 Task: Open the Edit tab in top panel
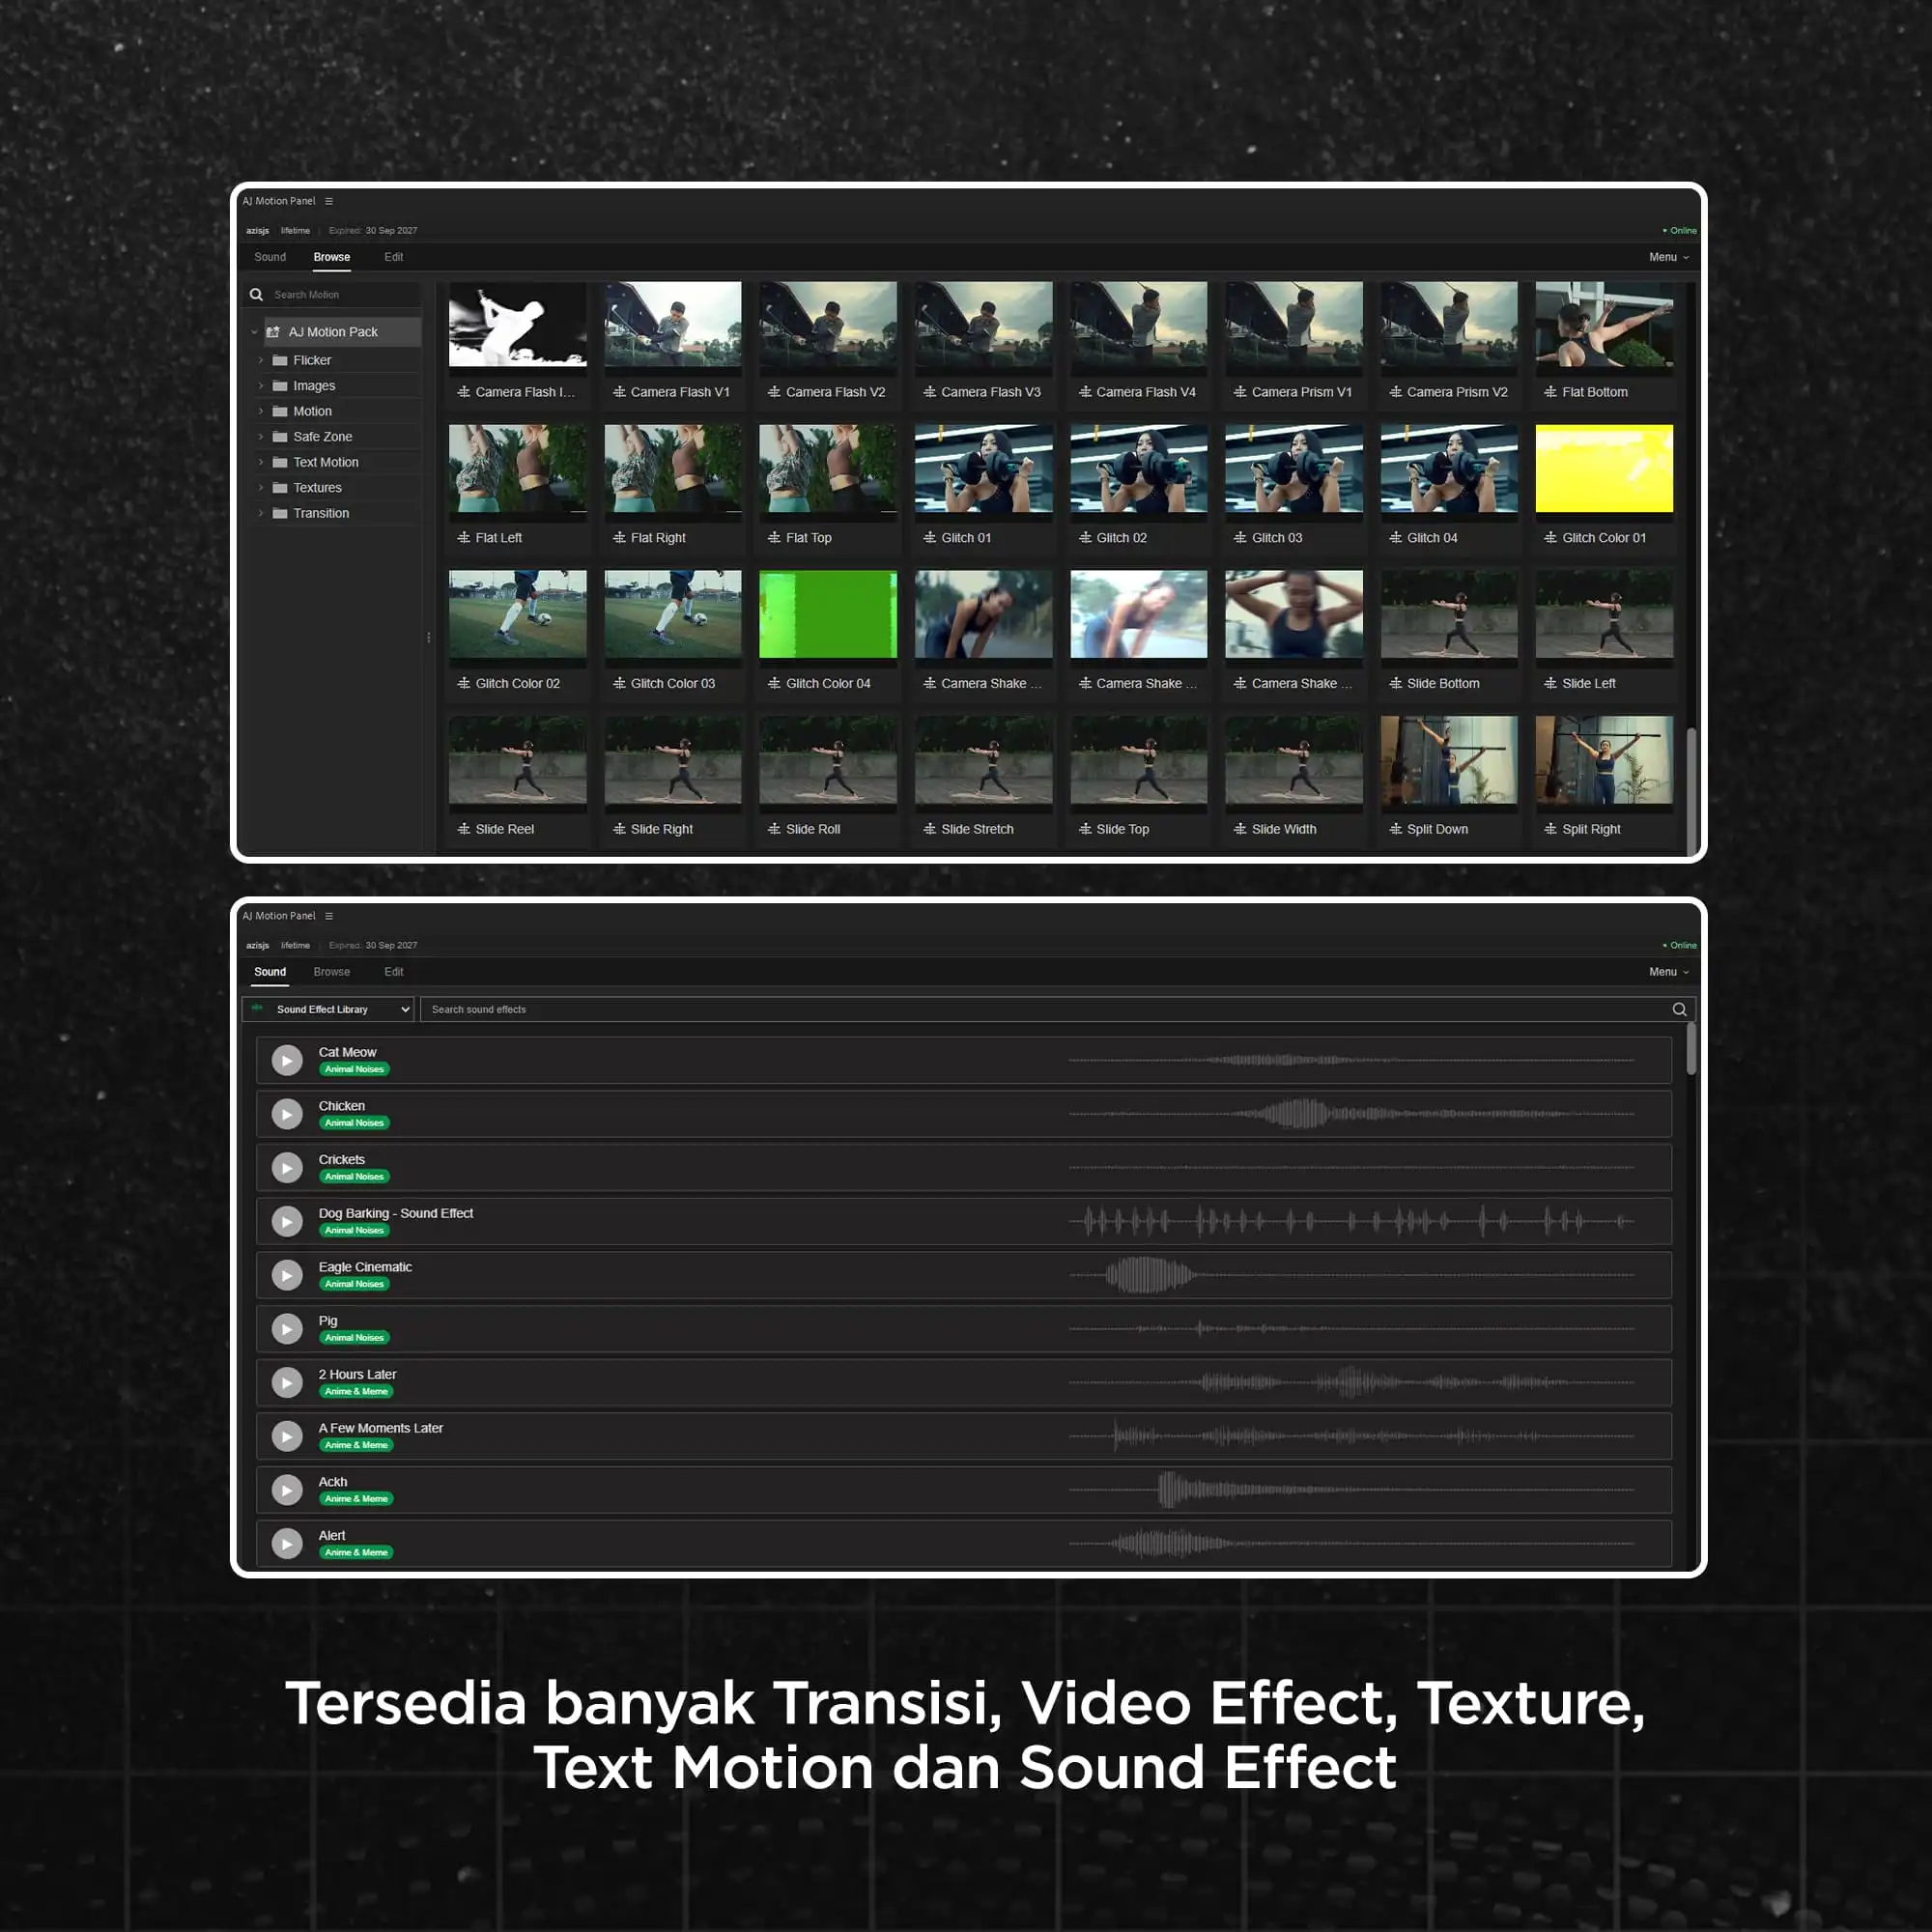(x=394, y=257)
